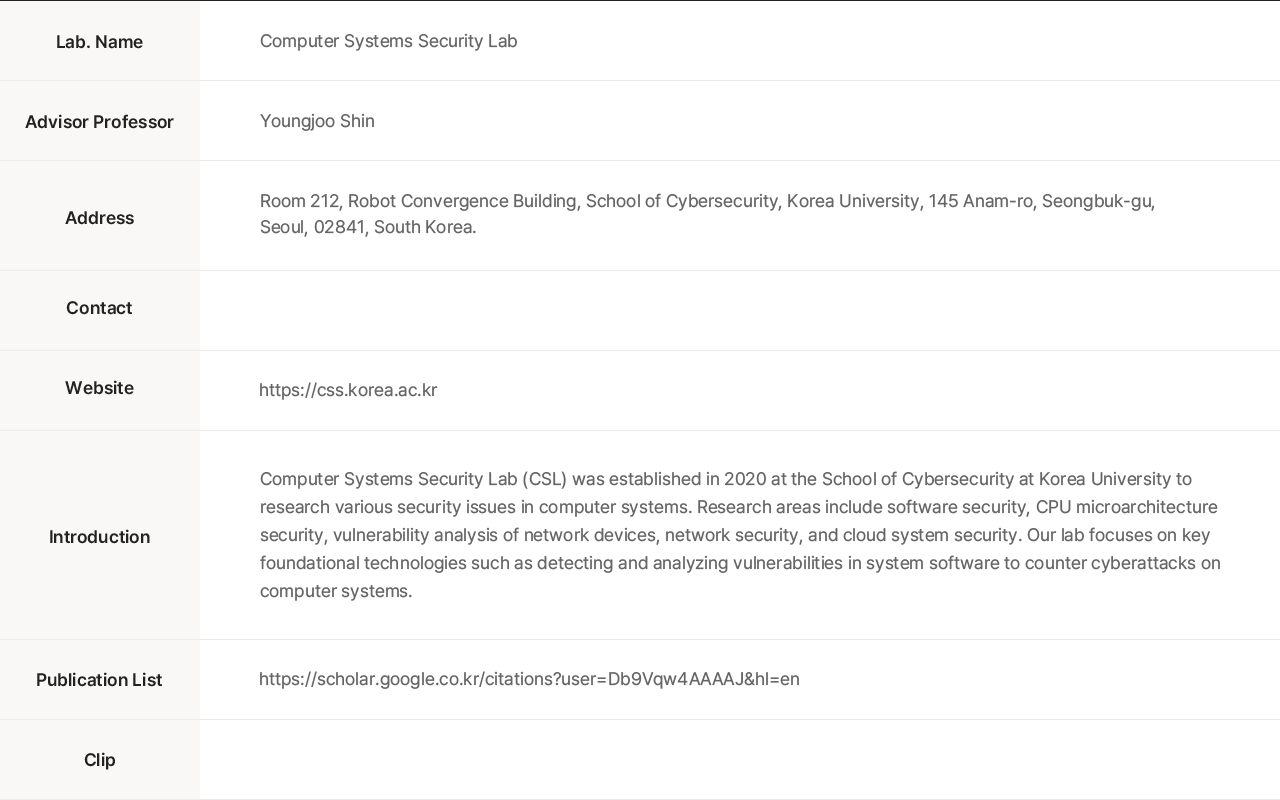Click the empty Clip value cell
Image resolution: width=1280 pixels, height=800 pixels.
pyautogui.click(x=740, y=760)
